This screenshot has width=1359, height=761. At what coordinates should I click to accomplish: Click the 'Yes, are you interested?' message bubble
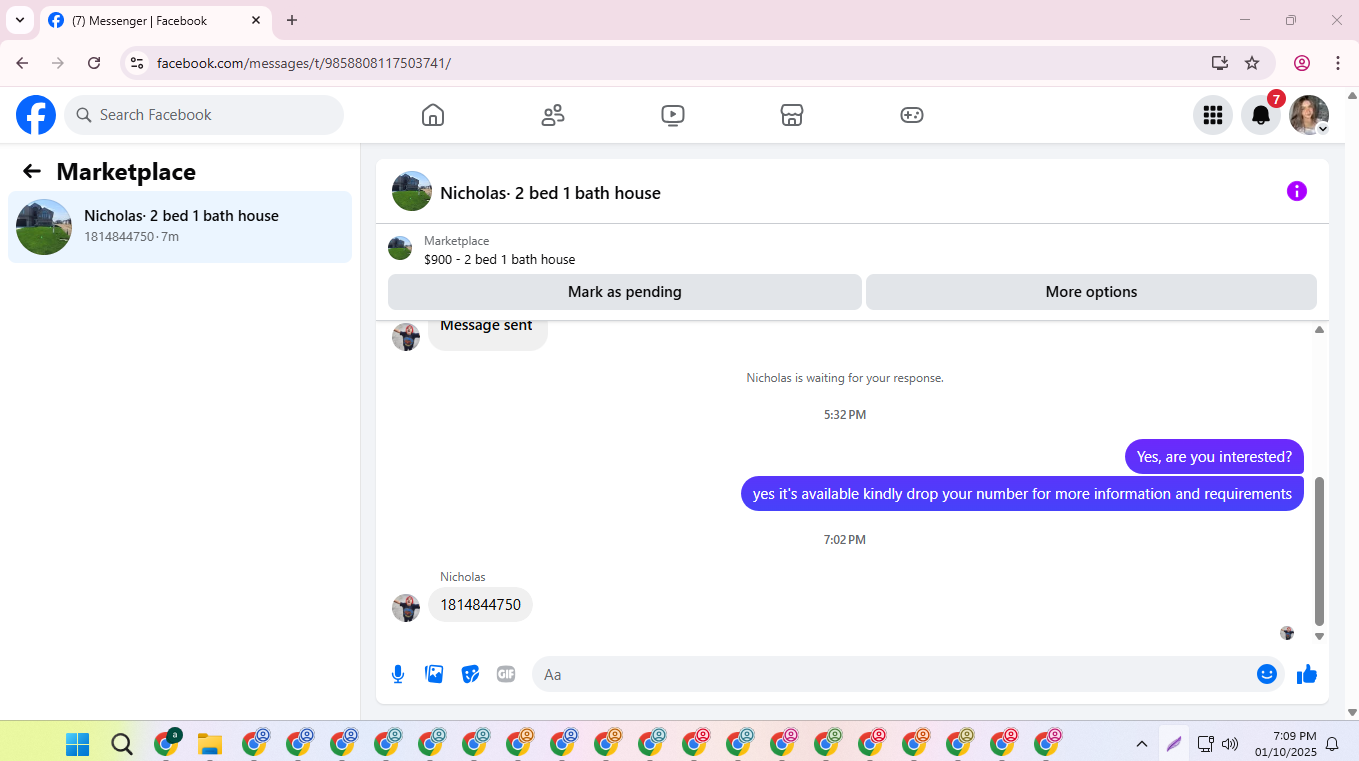point(1214,457)
